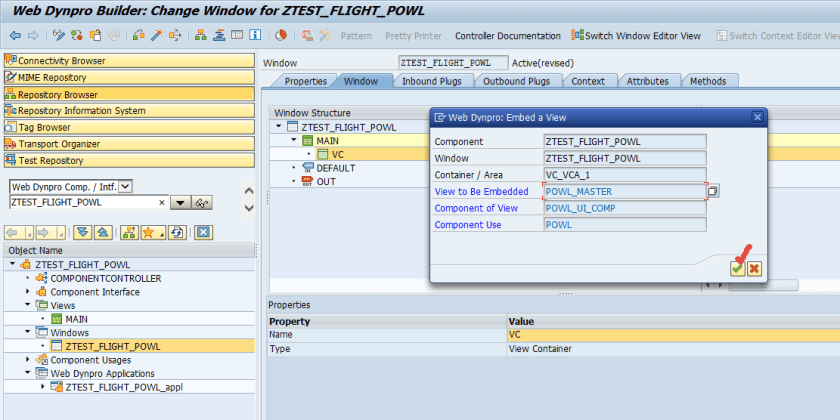Viewport: 840px width, 420px height.
Task: Switch to the Attributes tab
Action: click(x=648, y=81)
